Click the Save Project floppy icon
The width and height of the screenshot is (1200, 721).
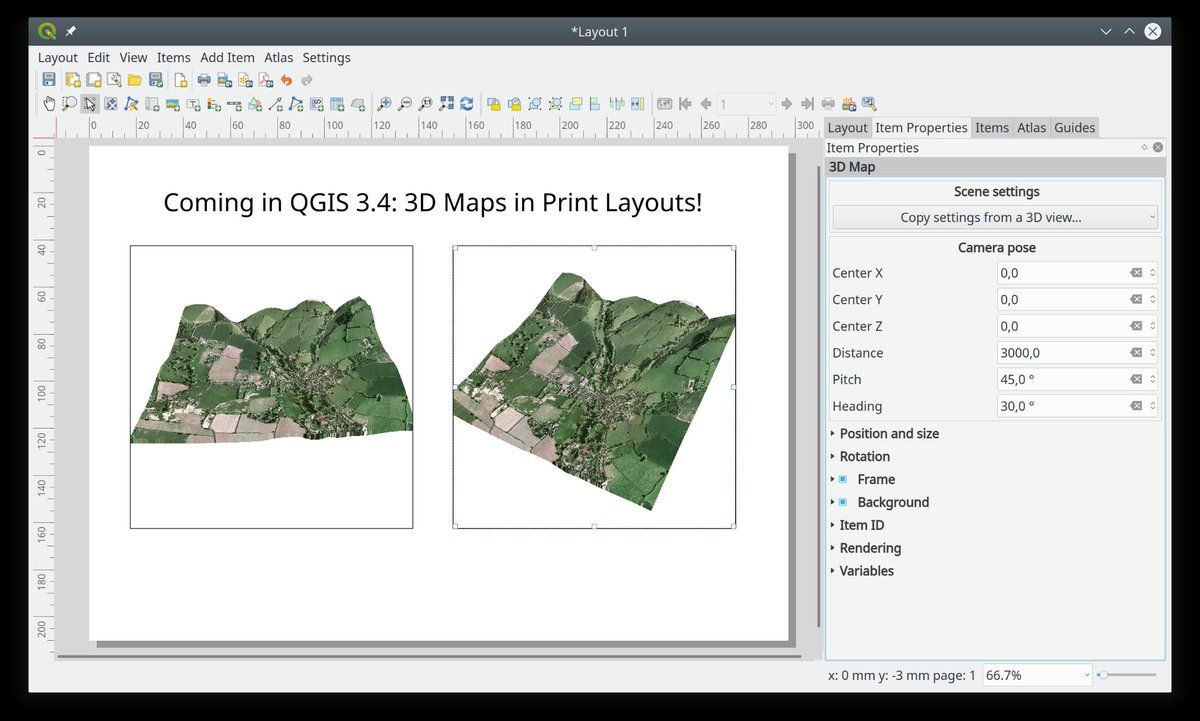click(49, 80)
